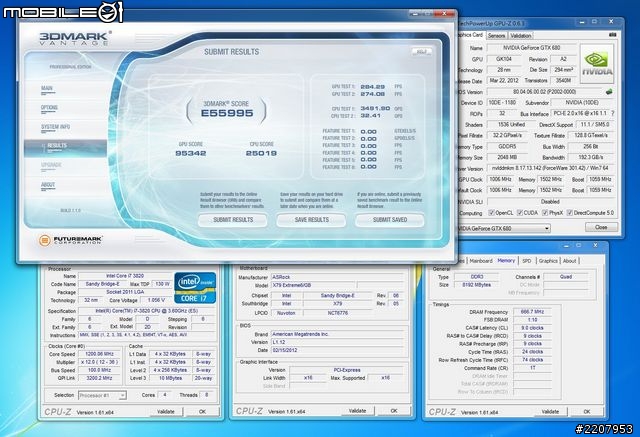Open OPTIONS section in 3DMark sidebar
Viewport: 640px width, 437px height.
click(x=49, y=108)
